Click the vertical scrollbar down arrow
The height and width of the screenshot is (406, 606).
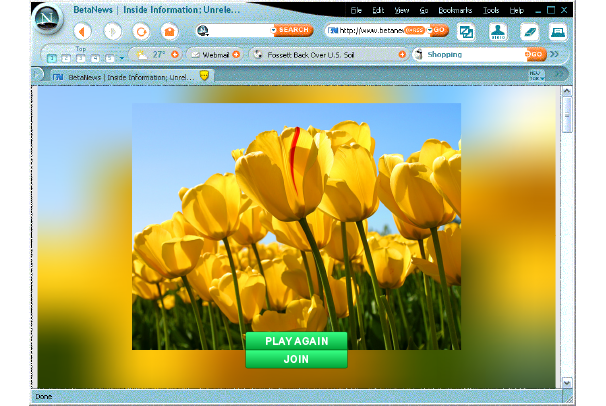567,383
